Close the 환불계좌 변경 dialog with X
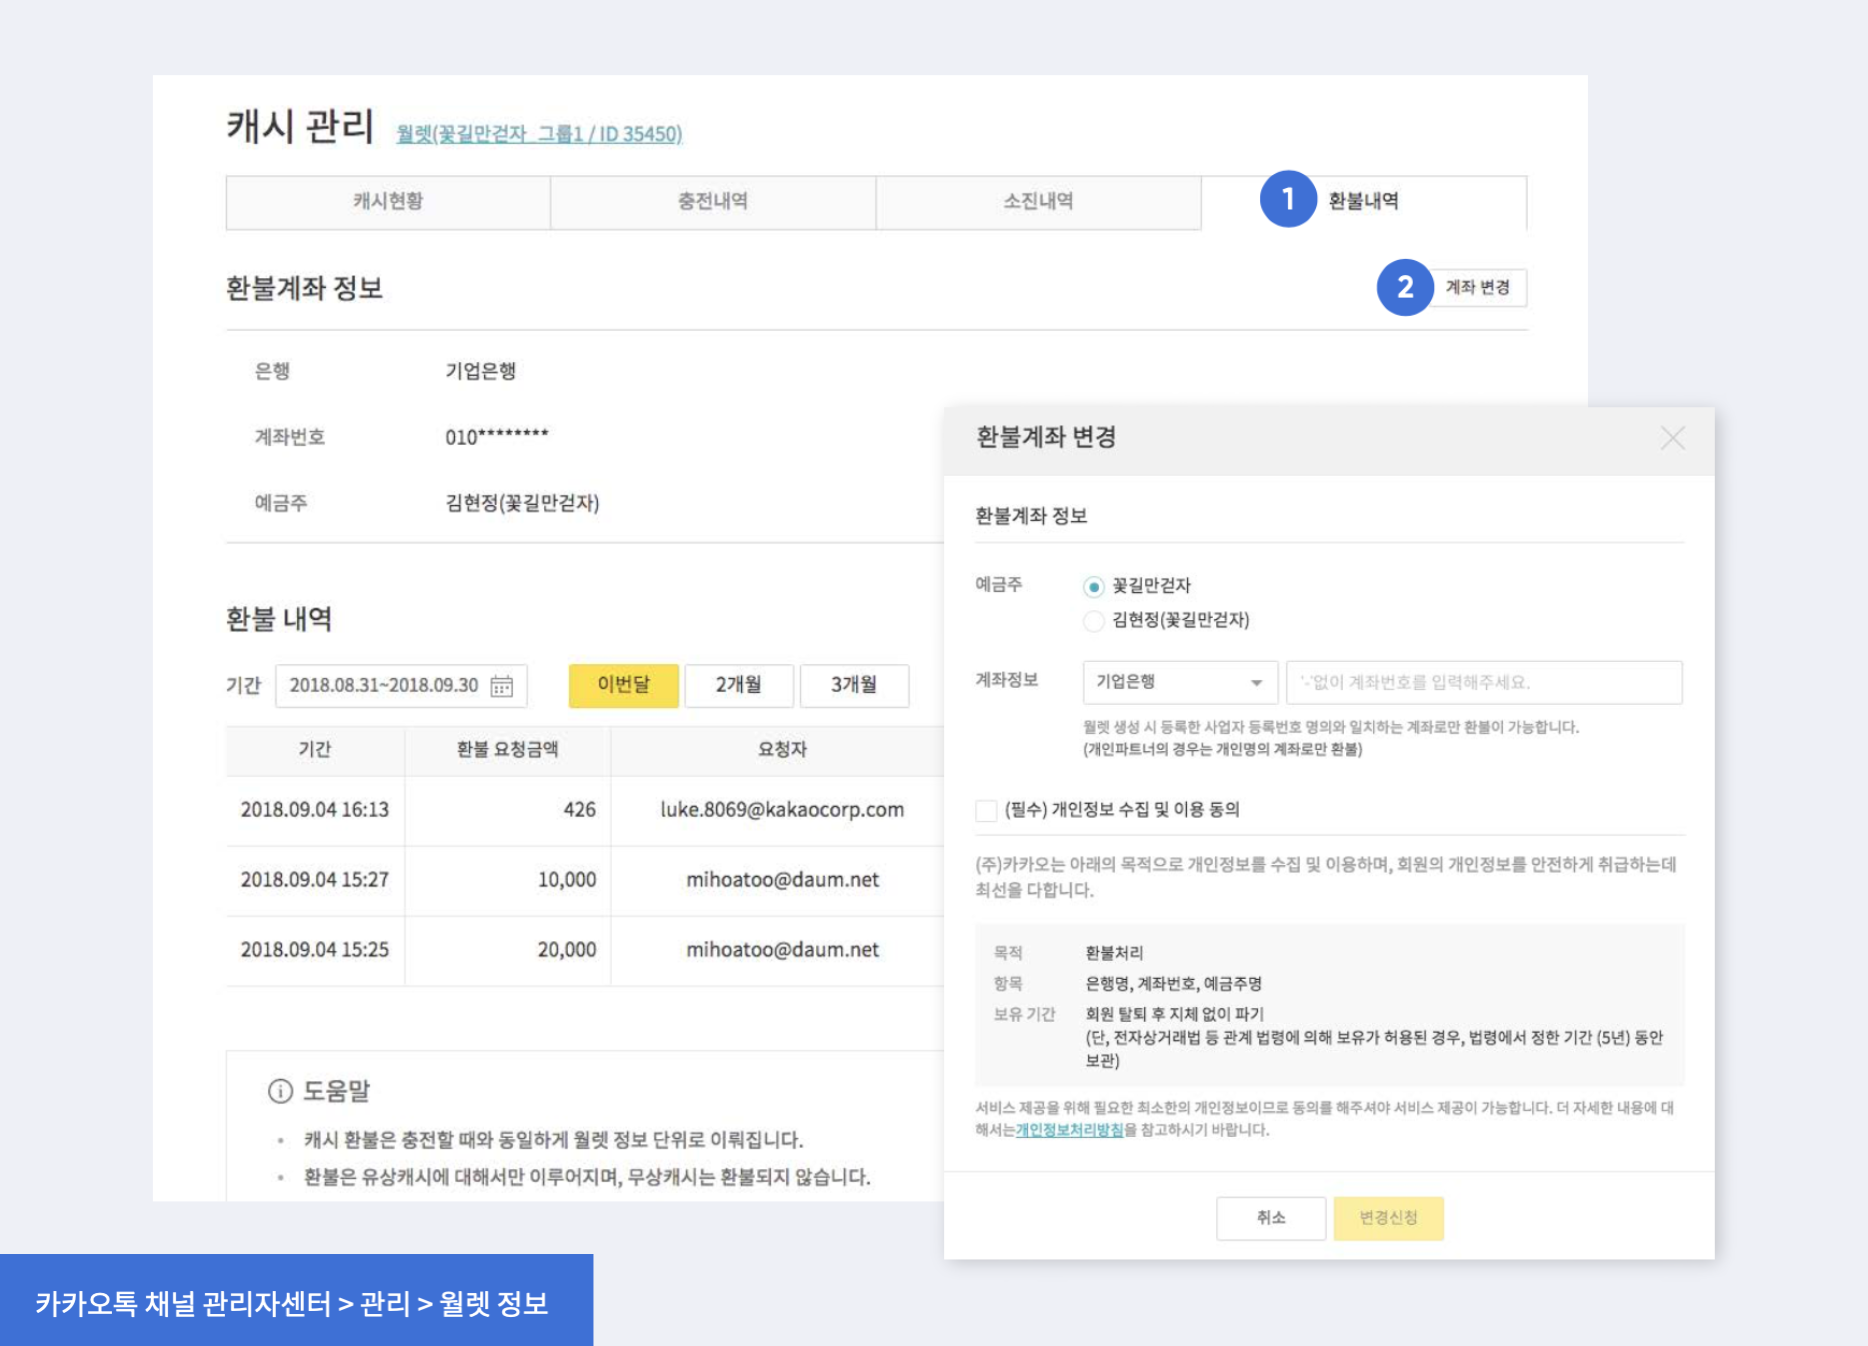1868x1346 pixels. pos(1672,438)
